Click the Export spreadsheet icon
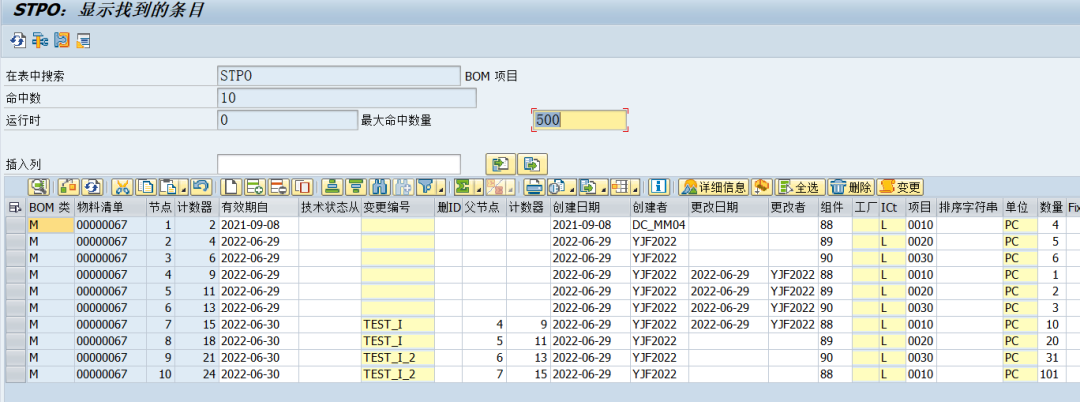1080x402 pixels. [588, 187]
